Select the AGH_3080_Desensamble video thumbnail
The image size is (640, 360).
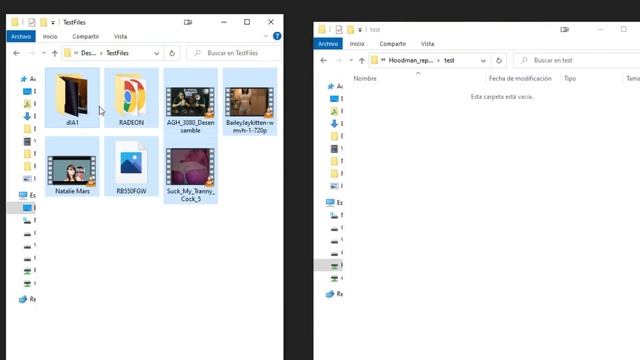pyautogui.click(x=191, y=102)
